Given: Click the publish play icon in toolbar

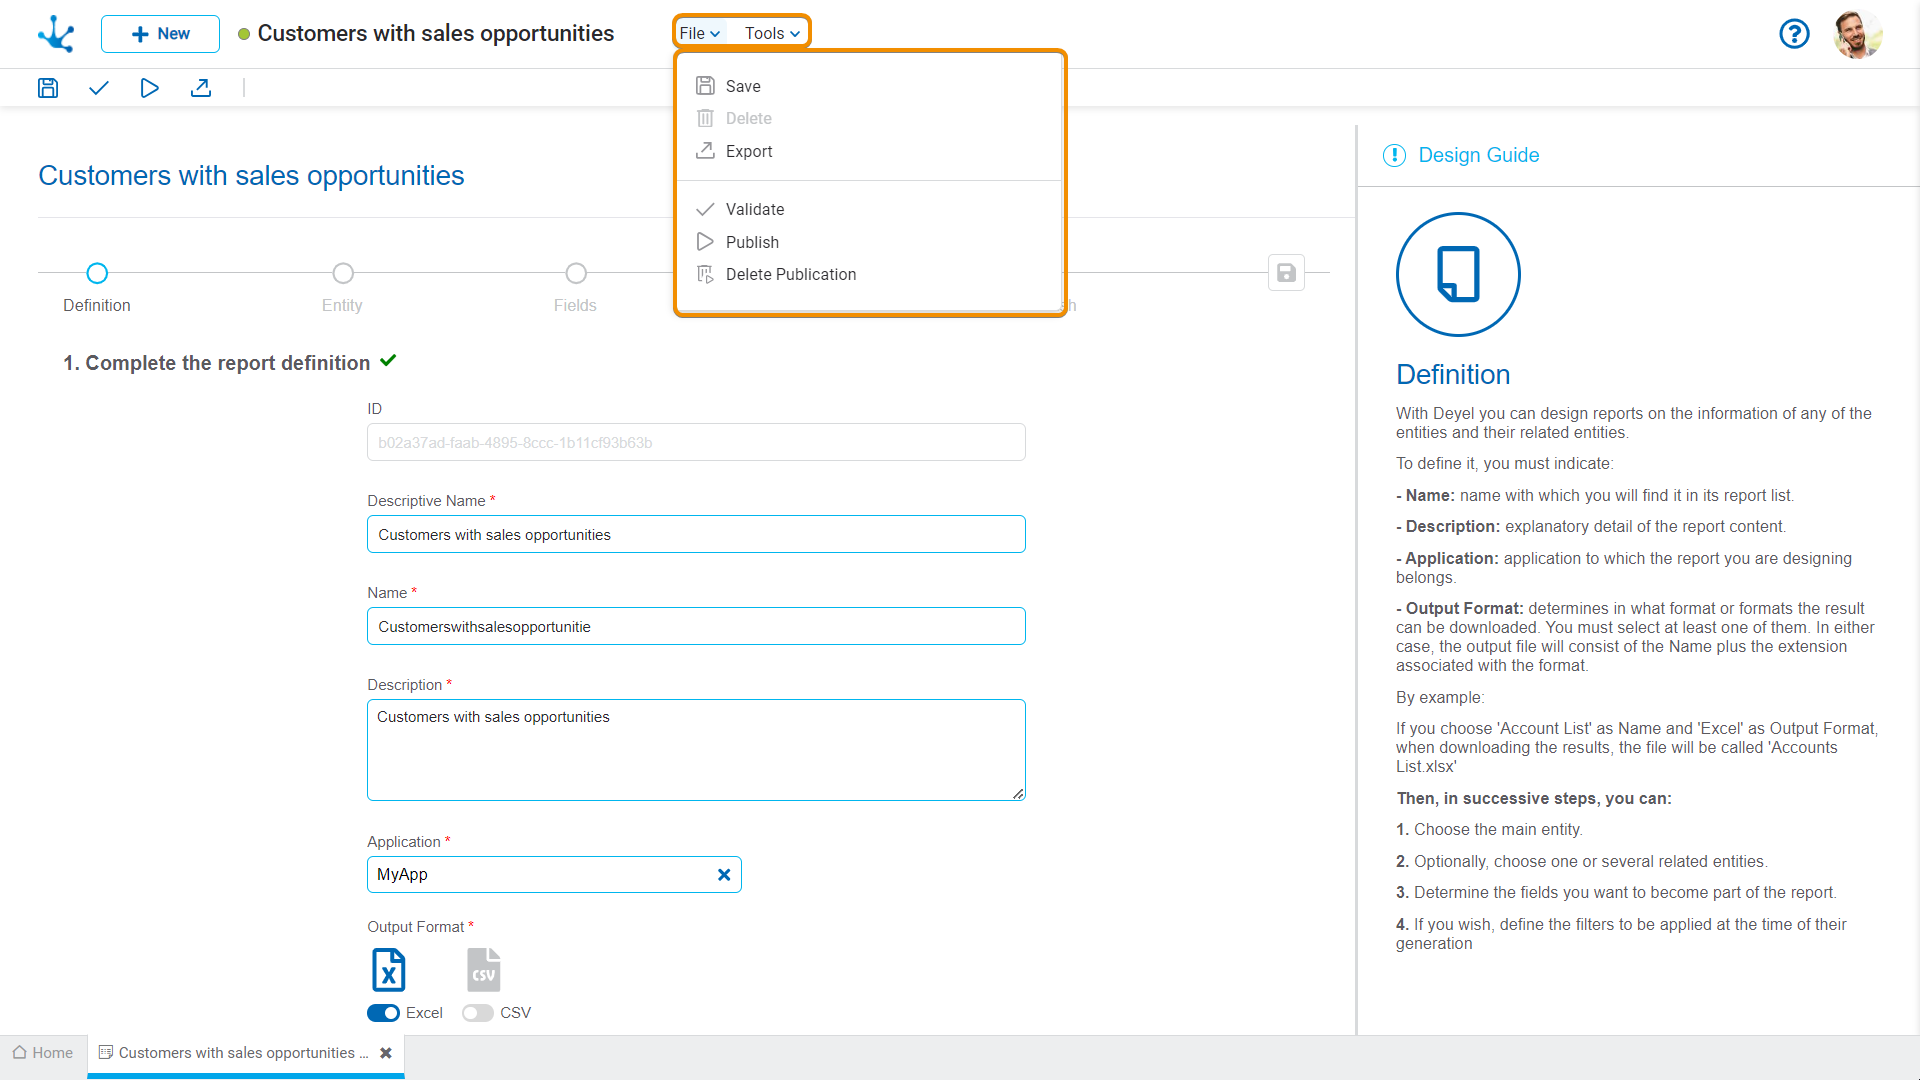Looking at the screenshot, I should [149, 88].
